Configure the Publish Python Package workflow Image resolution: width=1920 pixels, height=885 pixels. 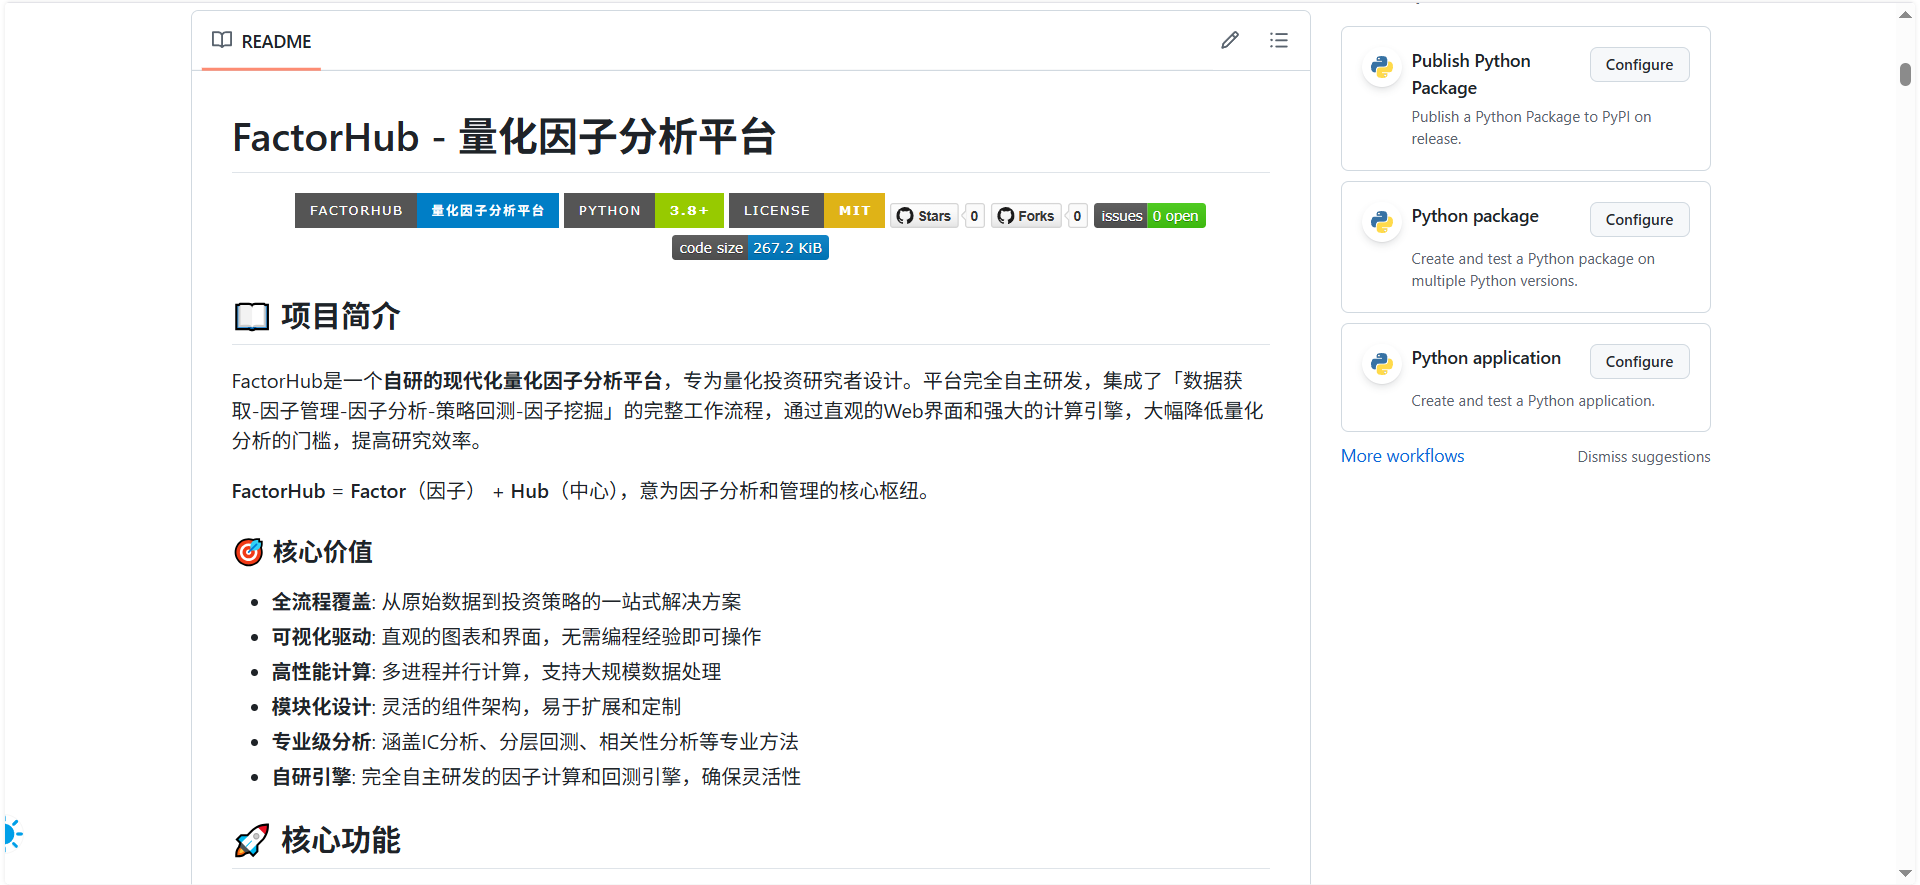[1638, 65]
